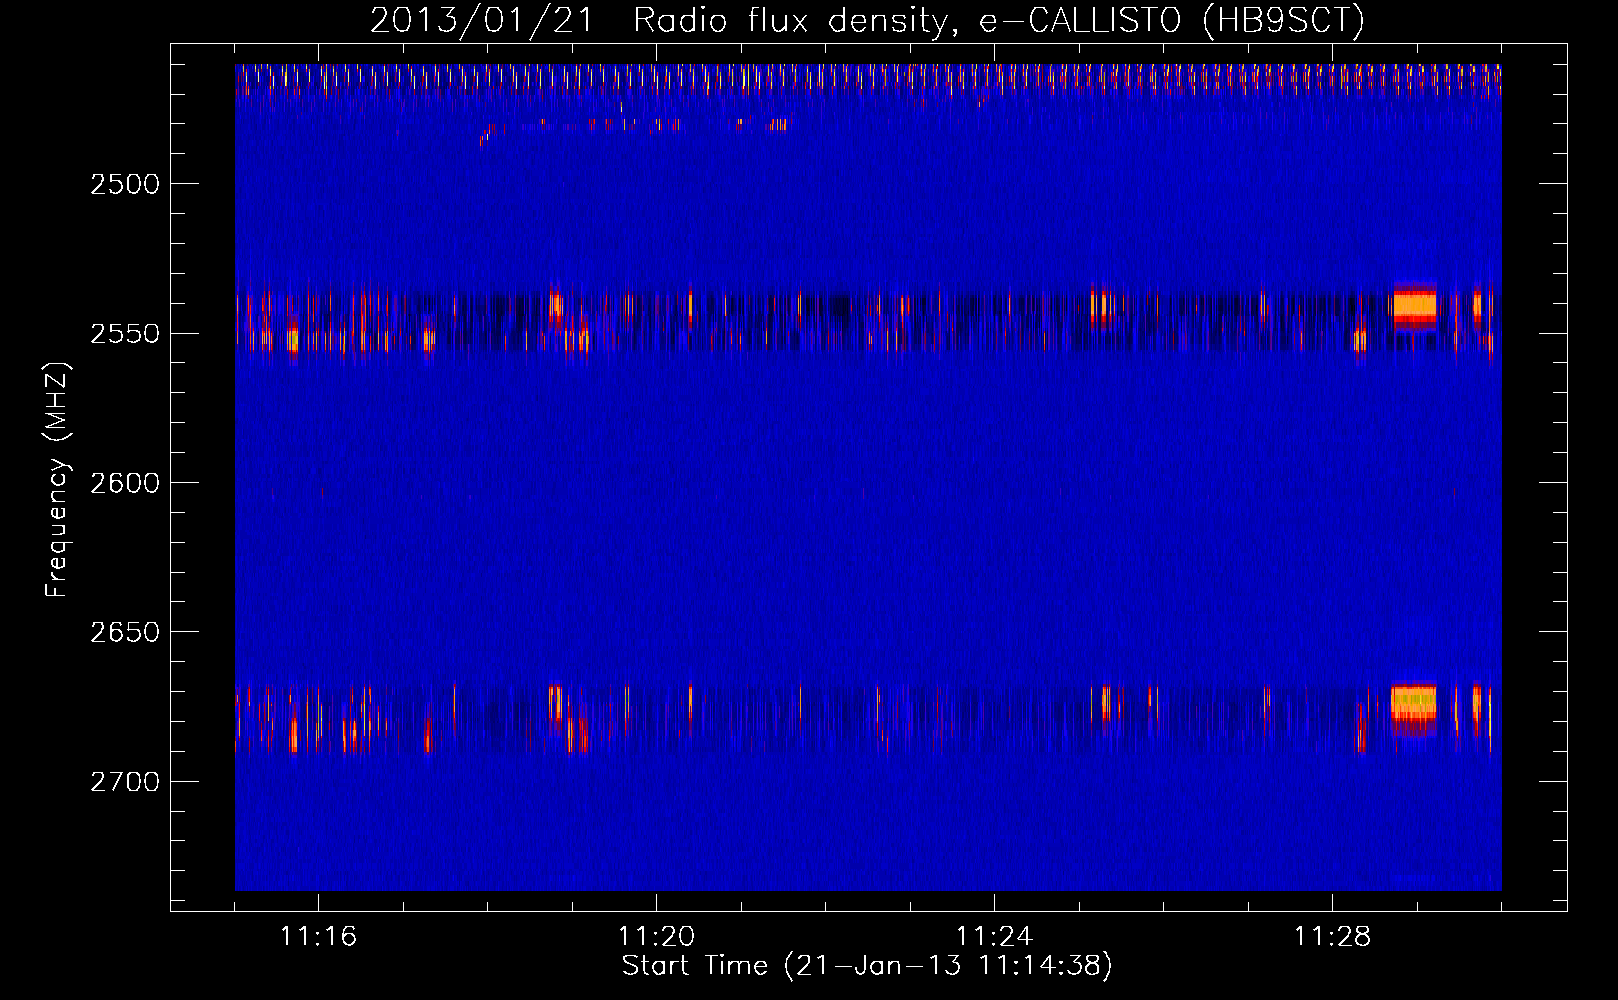Image resolution: width=1618 pixels, height=1000 pixels.
Task: Click the bright burst near 2675 MHz at 11:29
Action: click(1414, 702)
